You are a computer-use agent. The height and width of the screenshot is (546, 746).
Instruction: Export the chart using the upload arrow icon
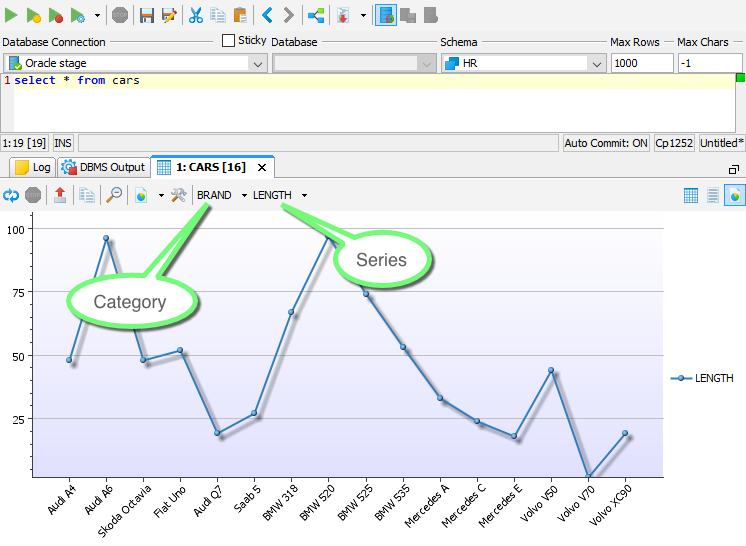pyautogui.click(x=60, y=195)
